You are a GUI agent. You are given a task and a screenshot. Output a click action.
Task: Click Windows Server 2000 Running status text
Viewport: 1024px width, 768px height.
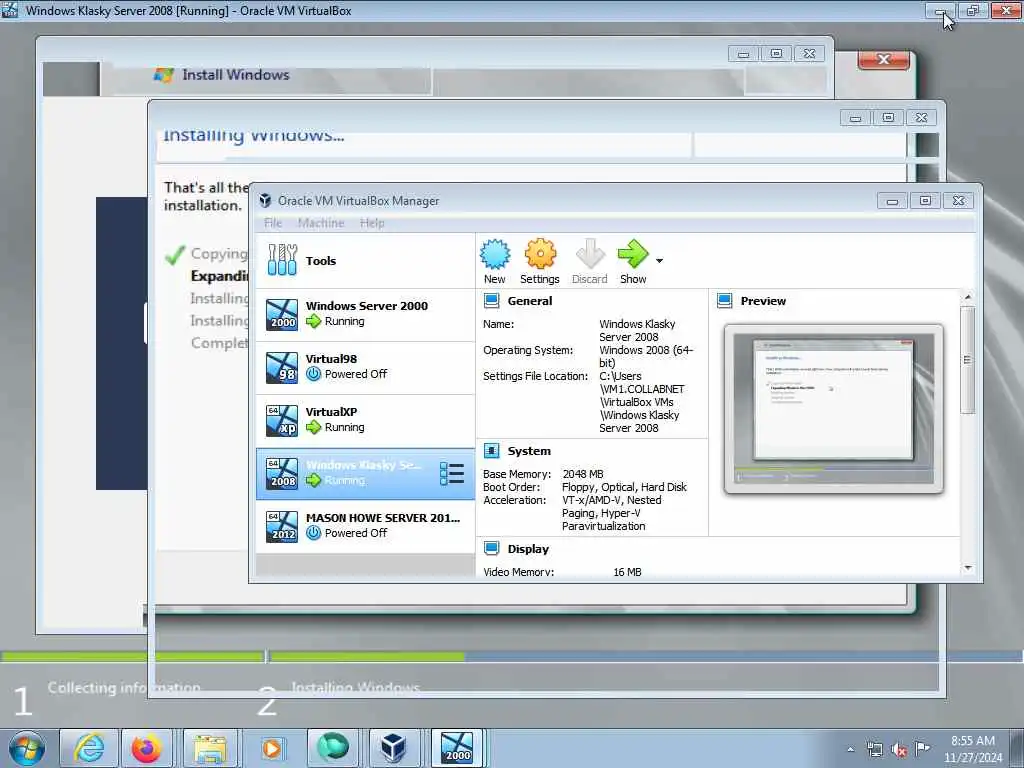[x=344, y=321]
